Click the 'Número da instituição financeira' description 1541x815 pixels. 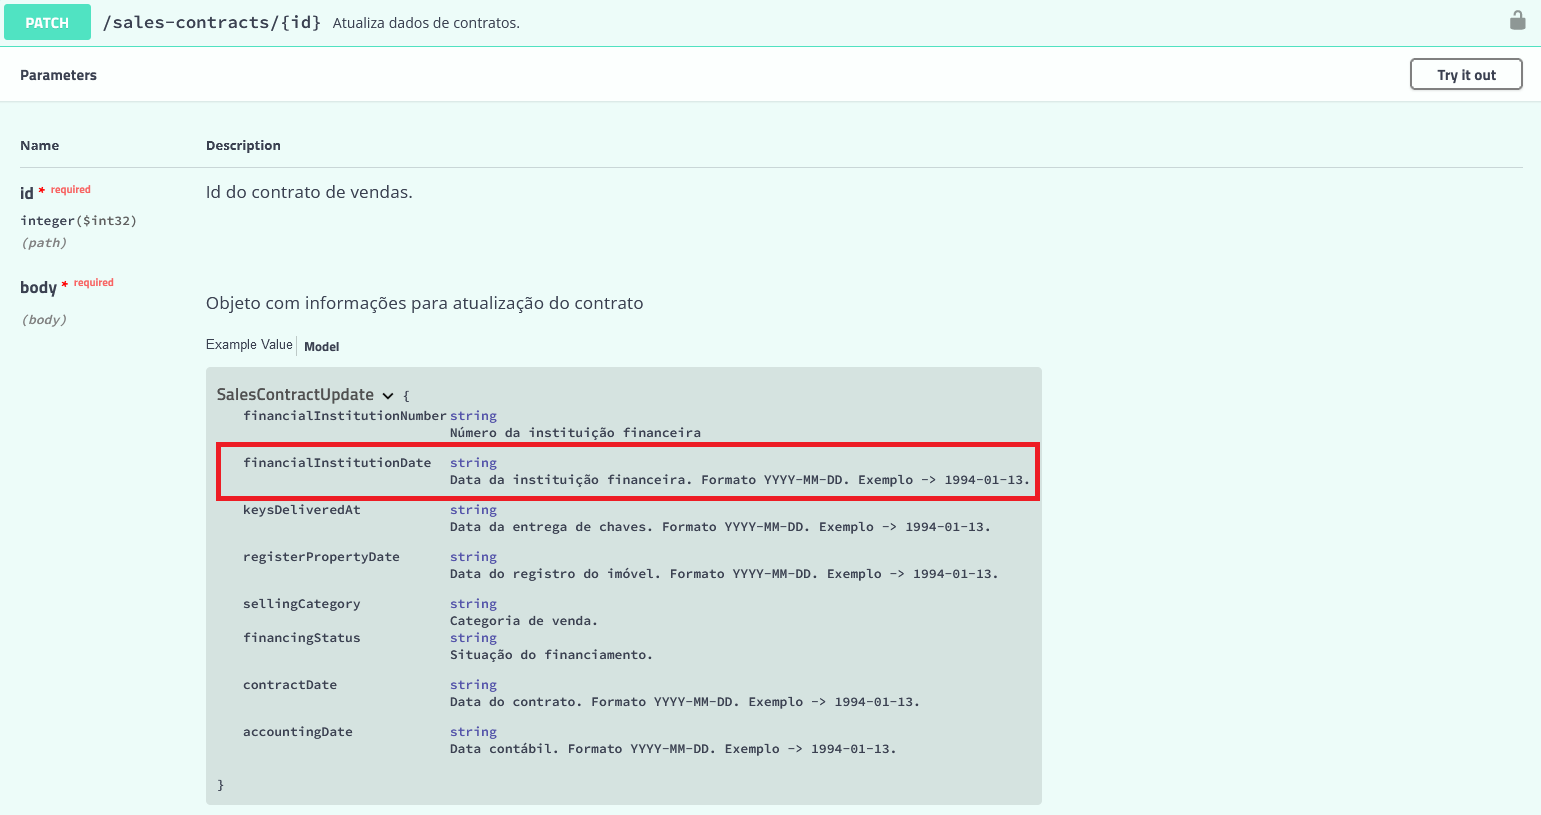tap(575, 433)
